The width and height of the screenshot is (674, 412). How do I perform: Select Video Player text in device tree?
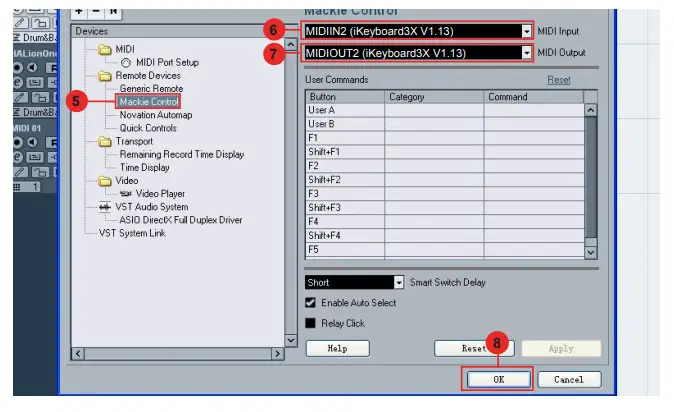(160, 194)
